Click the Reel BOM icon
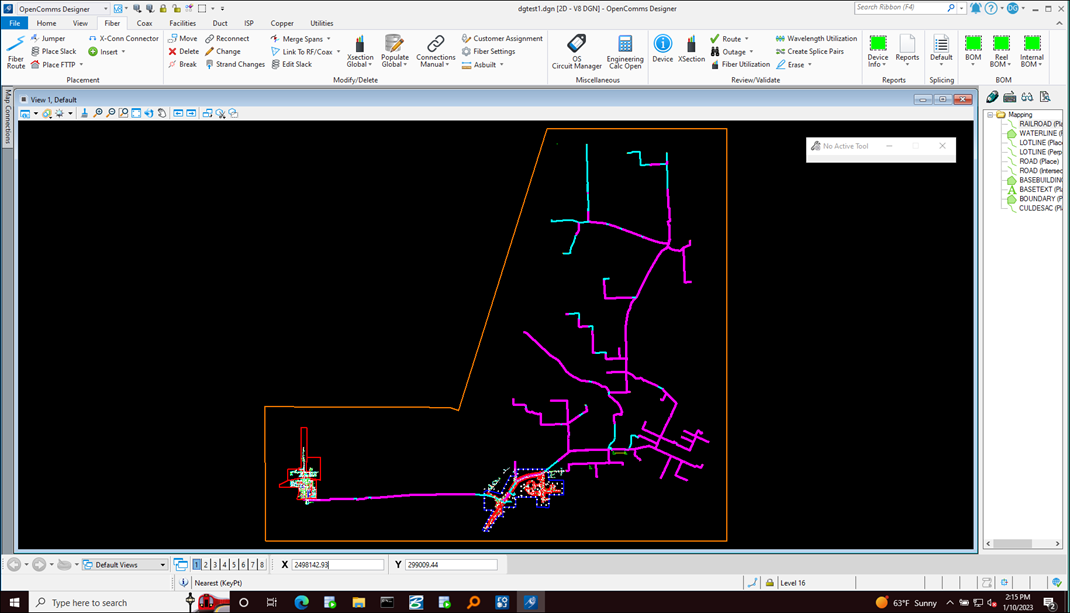Image resolution: width=1070 pixels, height=613 pixels. click(1001, 51)
